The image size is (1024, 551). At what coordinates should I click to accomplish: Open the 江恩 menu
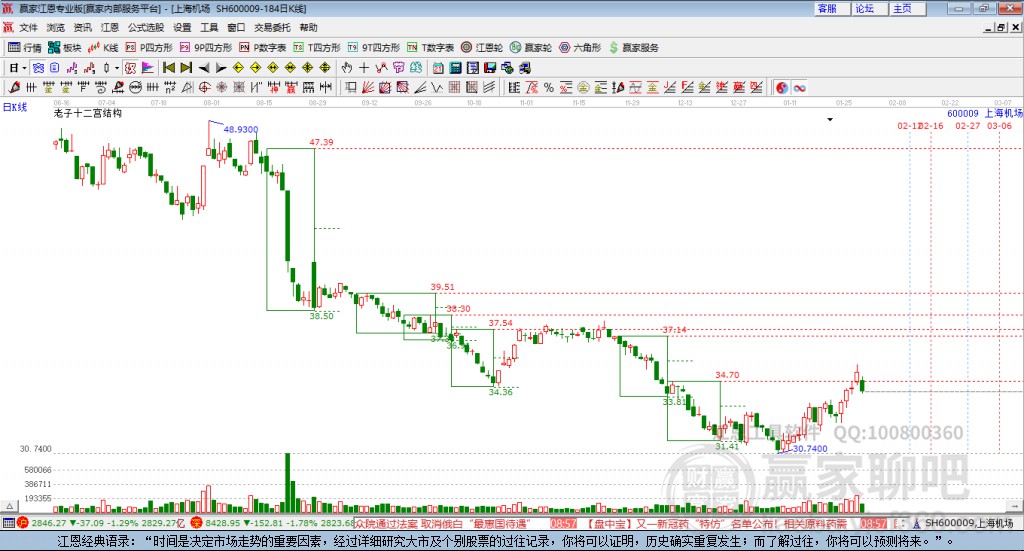coord(110,27)
